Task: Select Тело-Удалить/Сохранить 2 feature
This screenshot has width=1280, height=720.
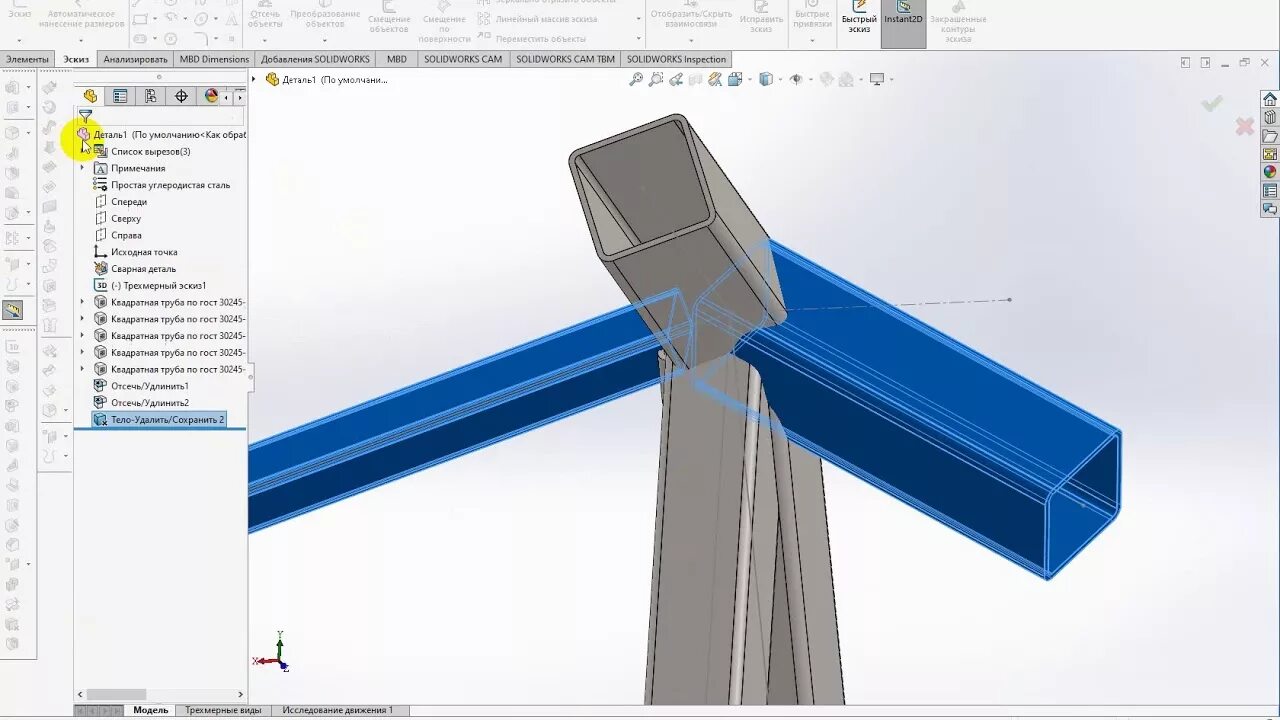Action: 158,420
